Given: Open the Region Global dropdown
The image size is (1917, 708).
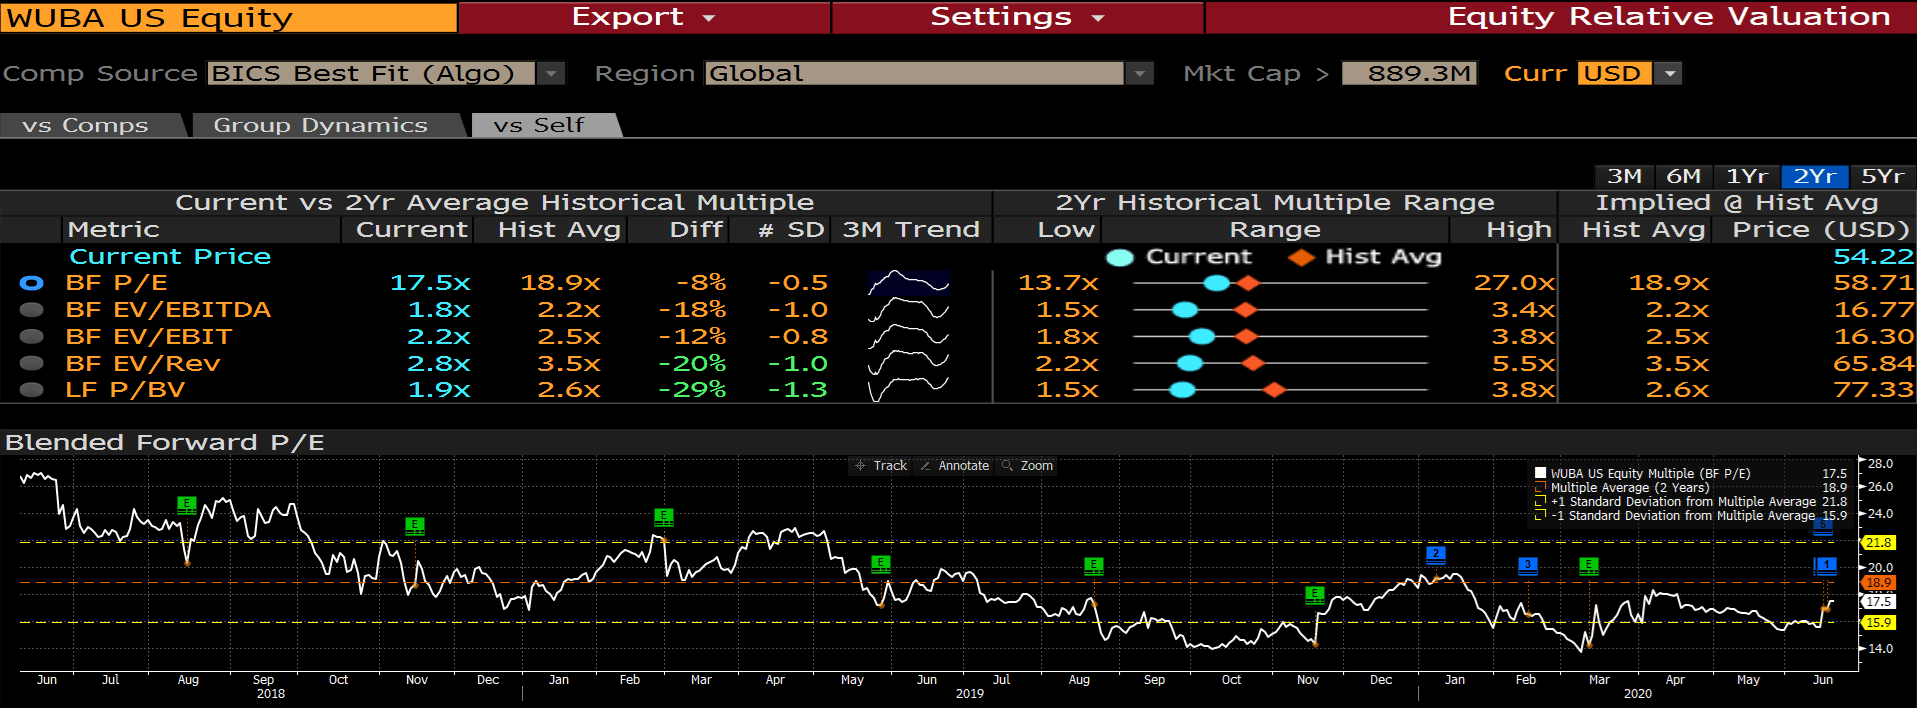Looking at the screenshot, I should click(1139, 74).
